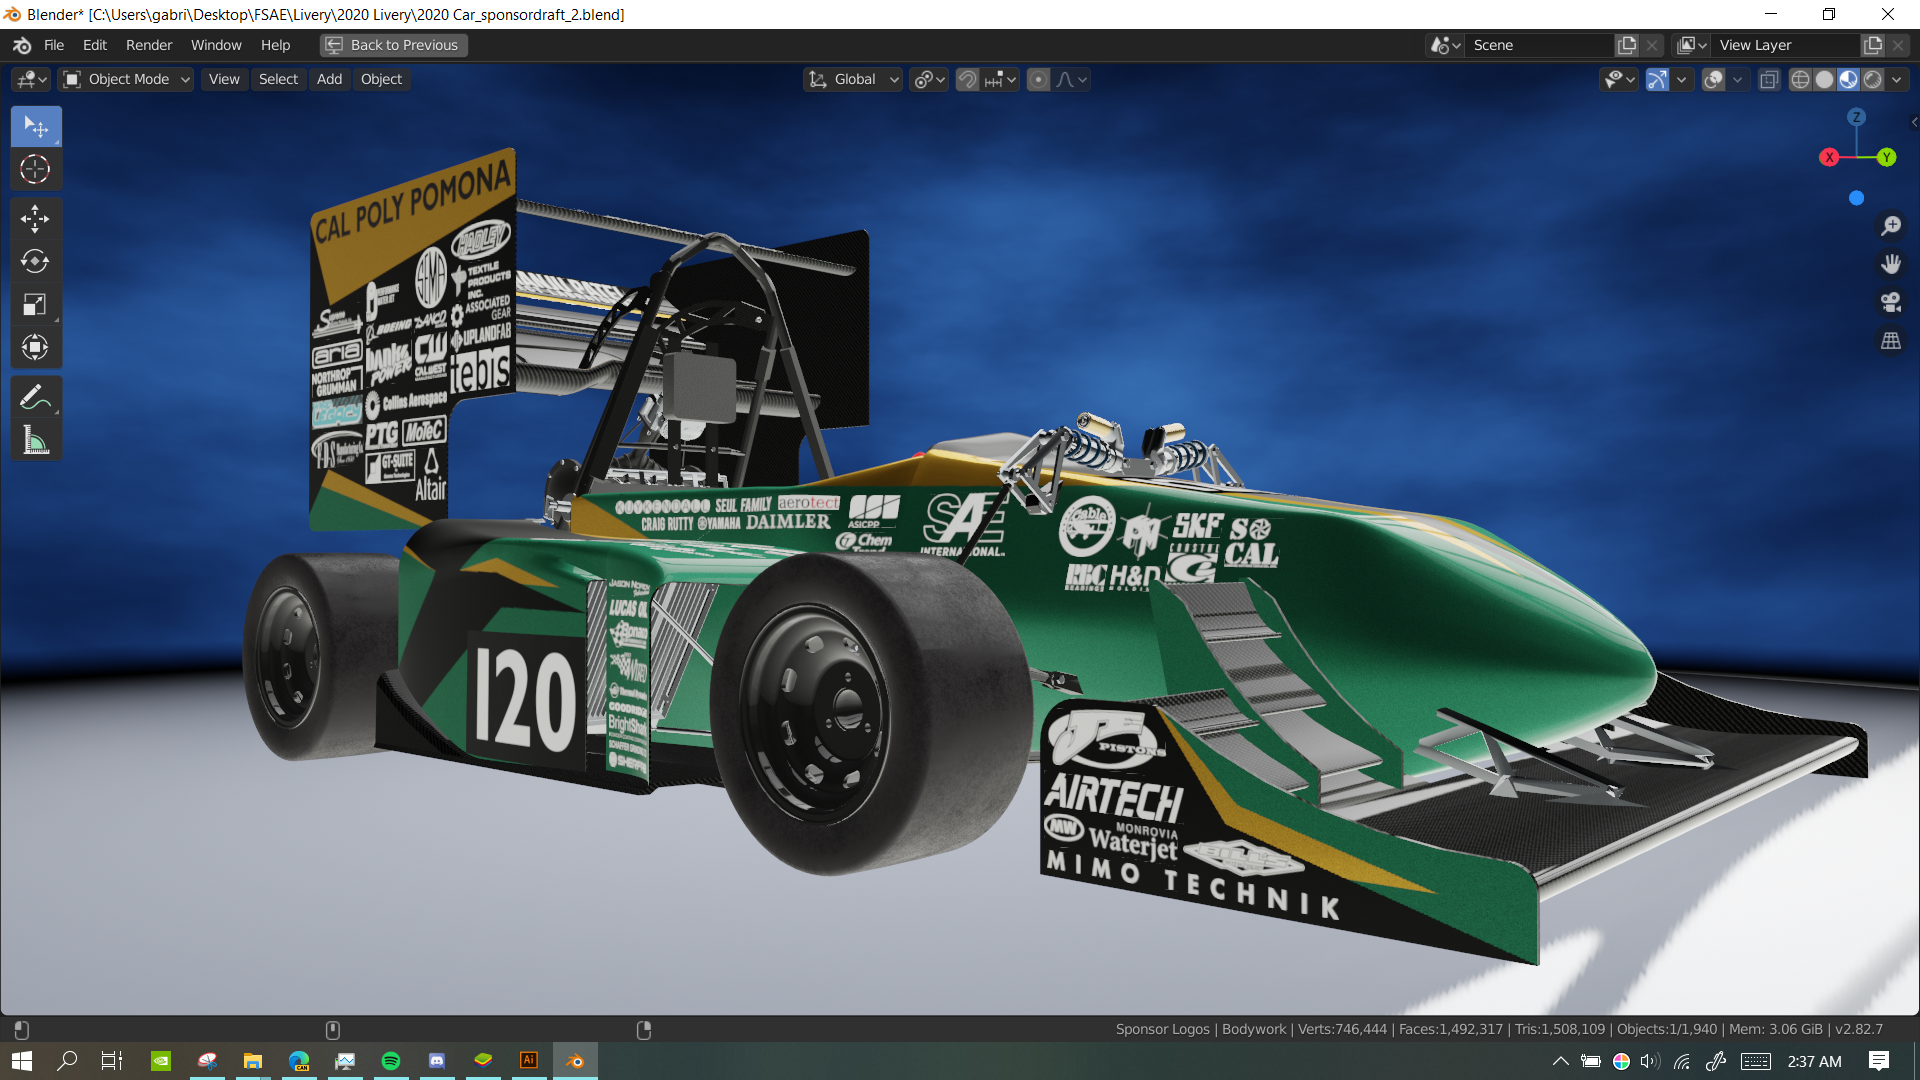Select the Annotate pencil tool
Screen dimensions: 1920x1080
[35, 397]
